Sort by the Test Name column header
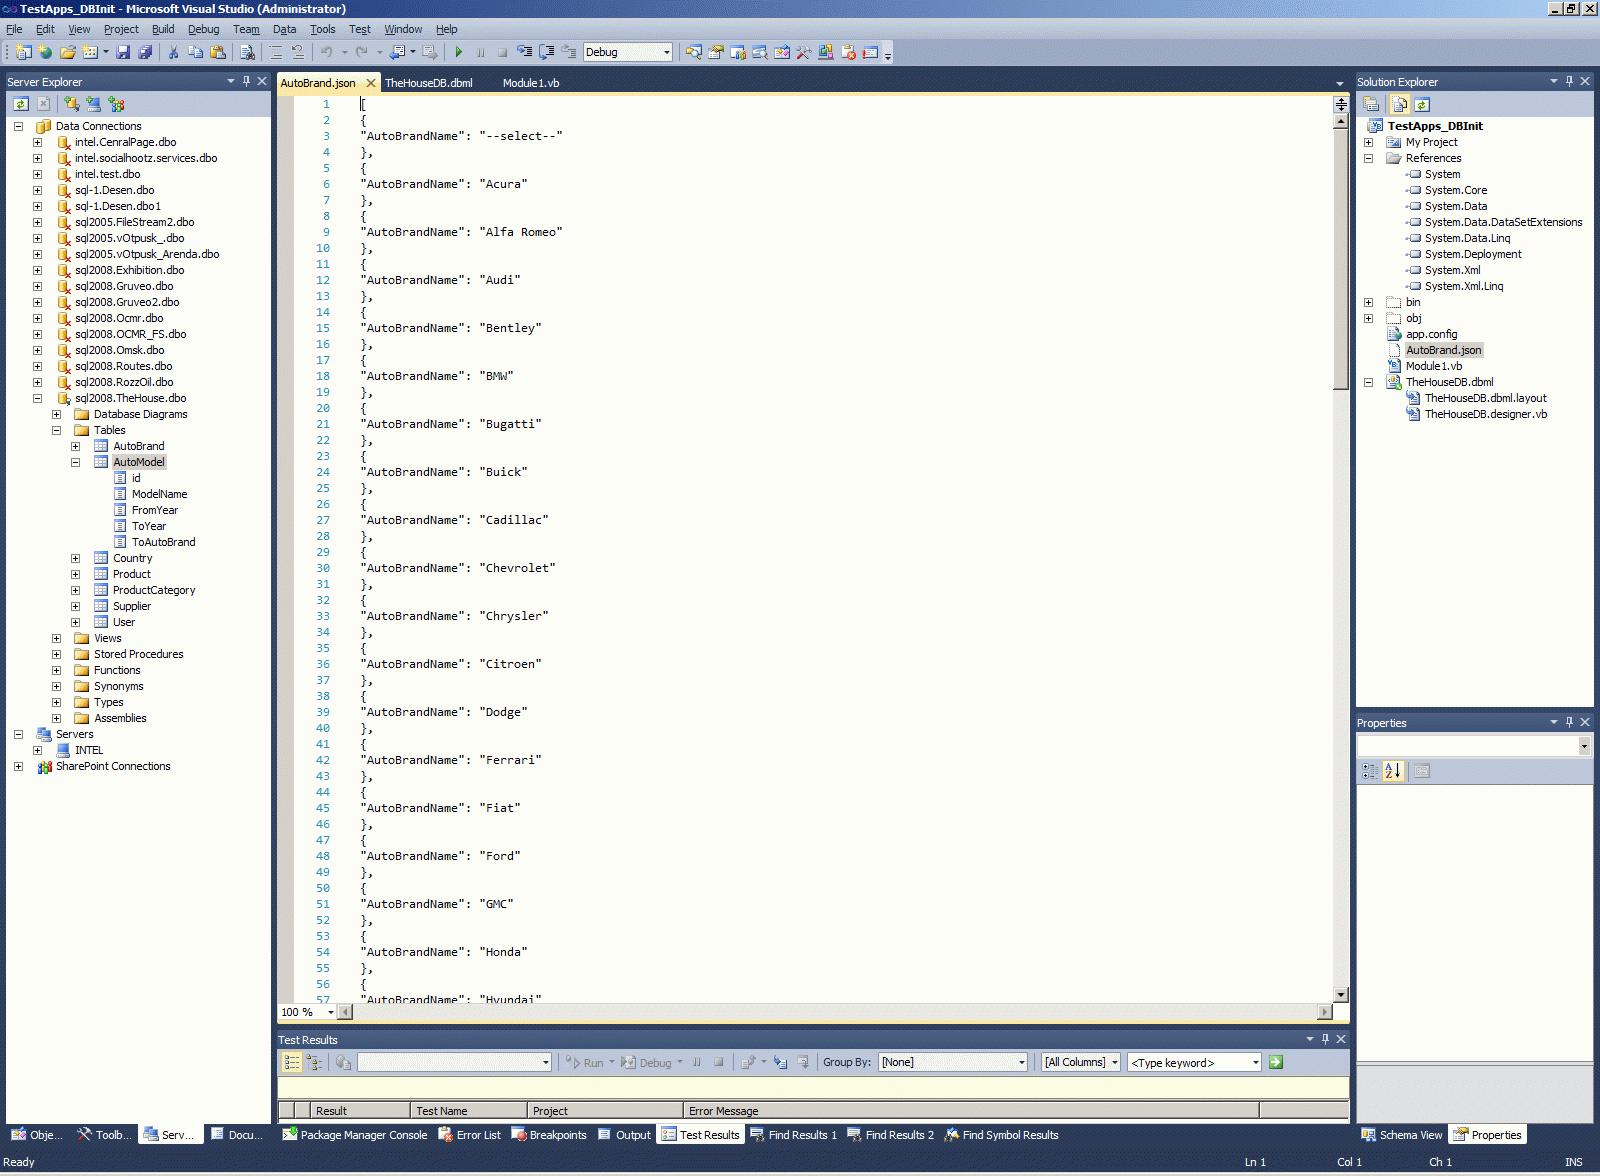1600x1176 pixels. tap(469, 1111)
